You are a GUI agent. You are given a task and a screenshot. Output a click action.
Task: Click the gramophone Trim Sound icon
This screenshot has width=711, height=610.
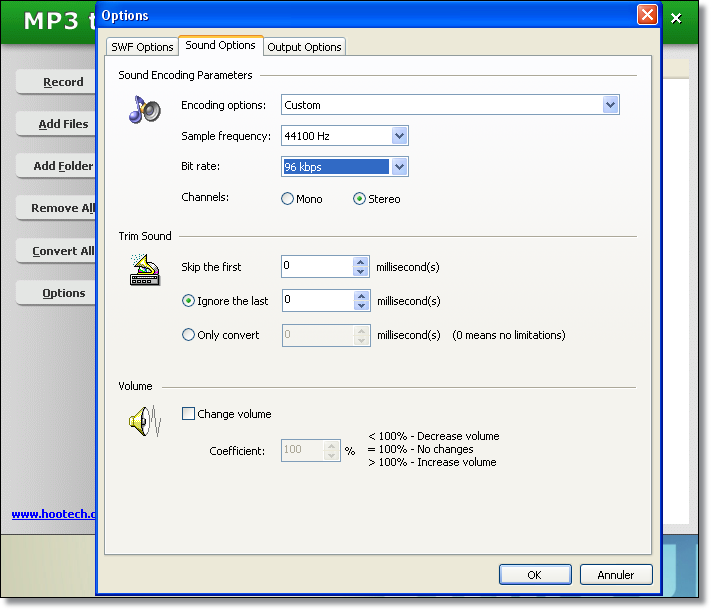pos(144,269)
